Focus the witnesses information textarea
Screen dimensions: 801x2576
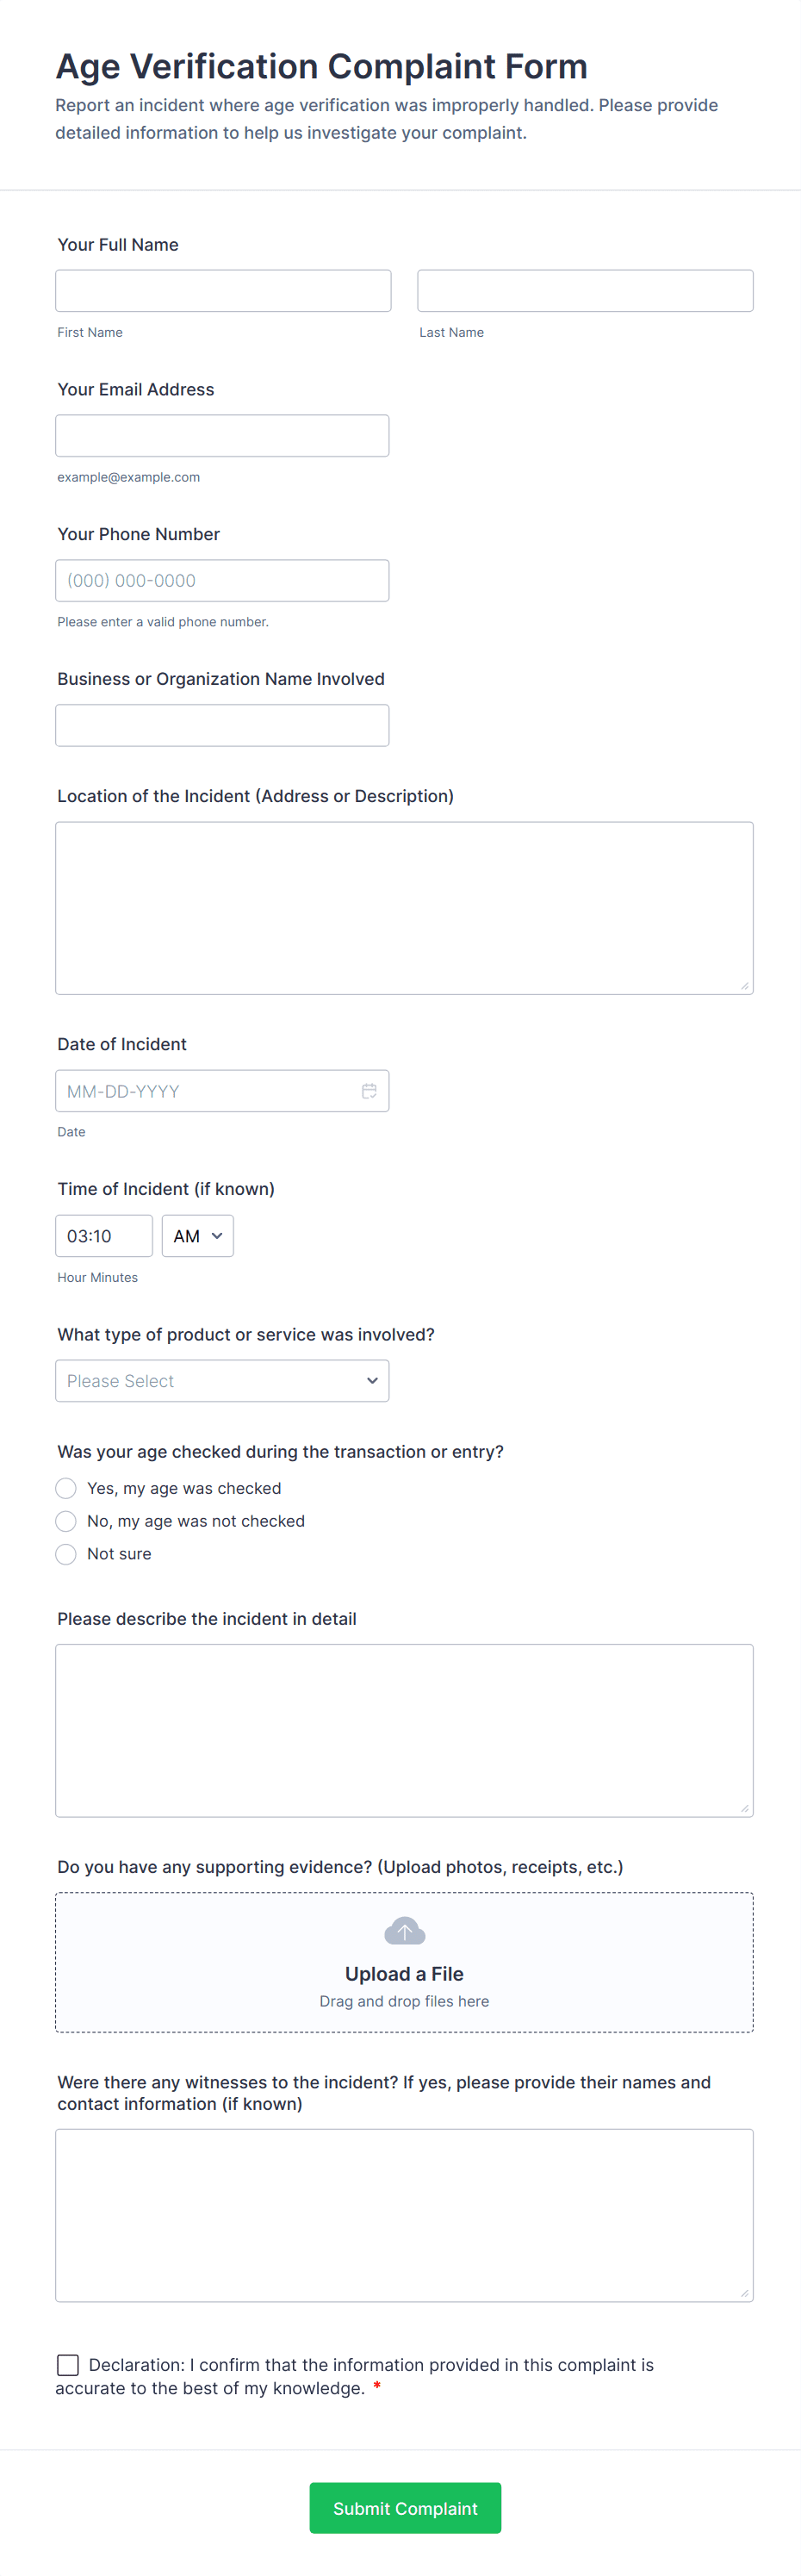[x=404, y=2215]
